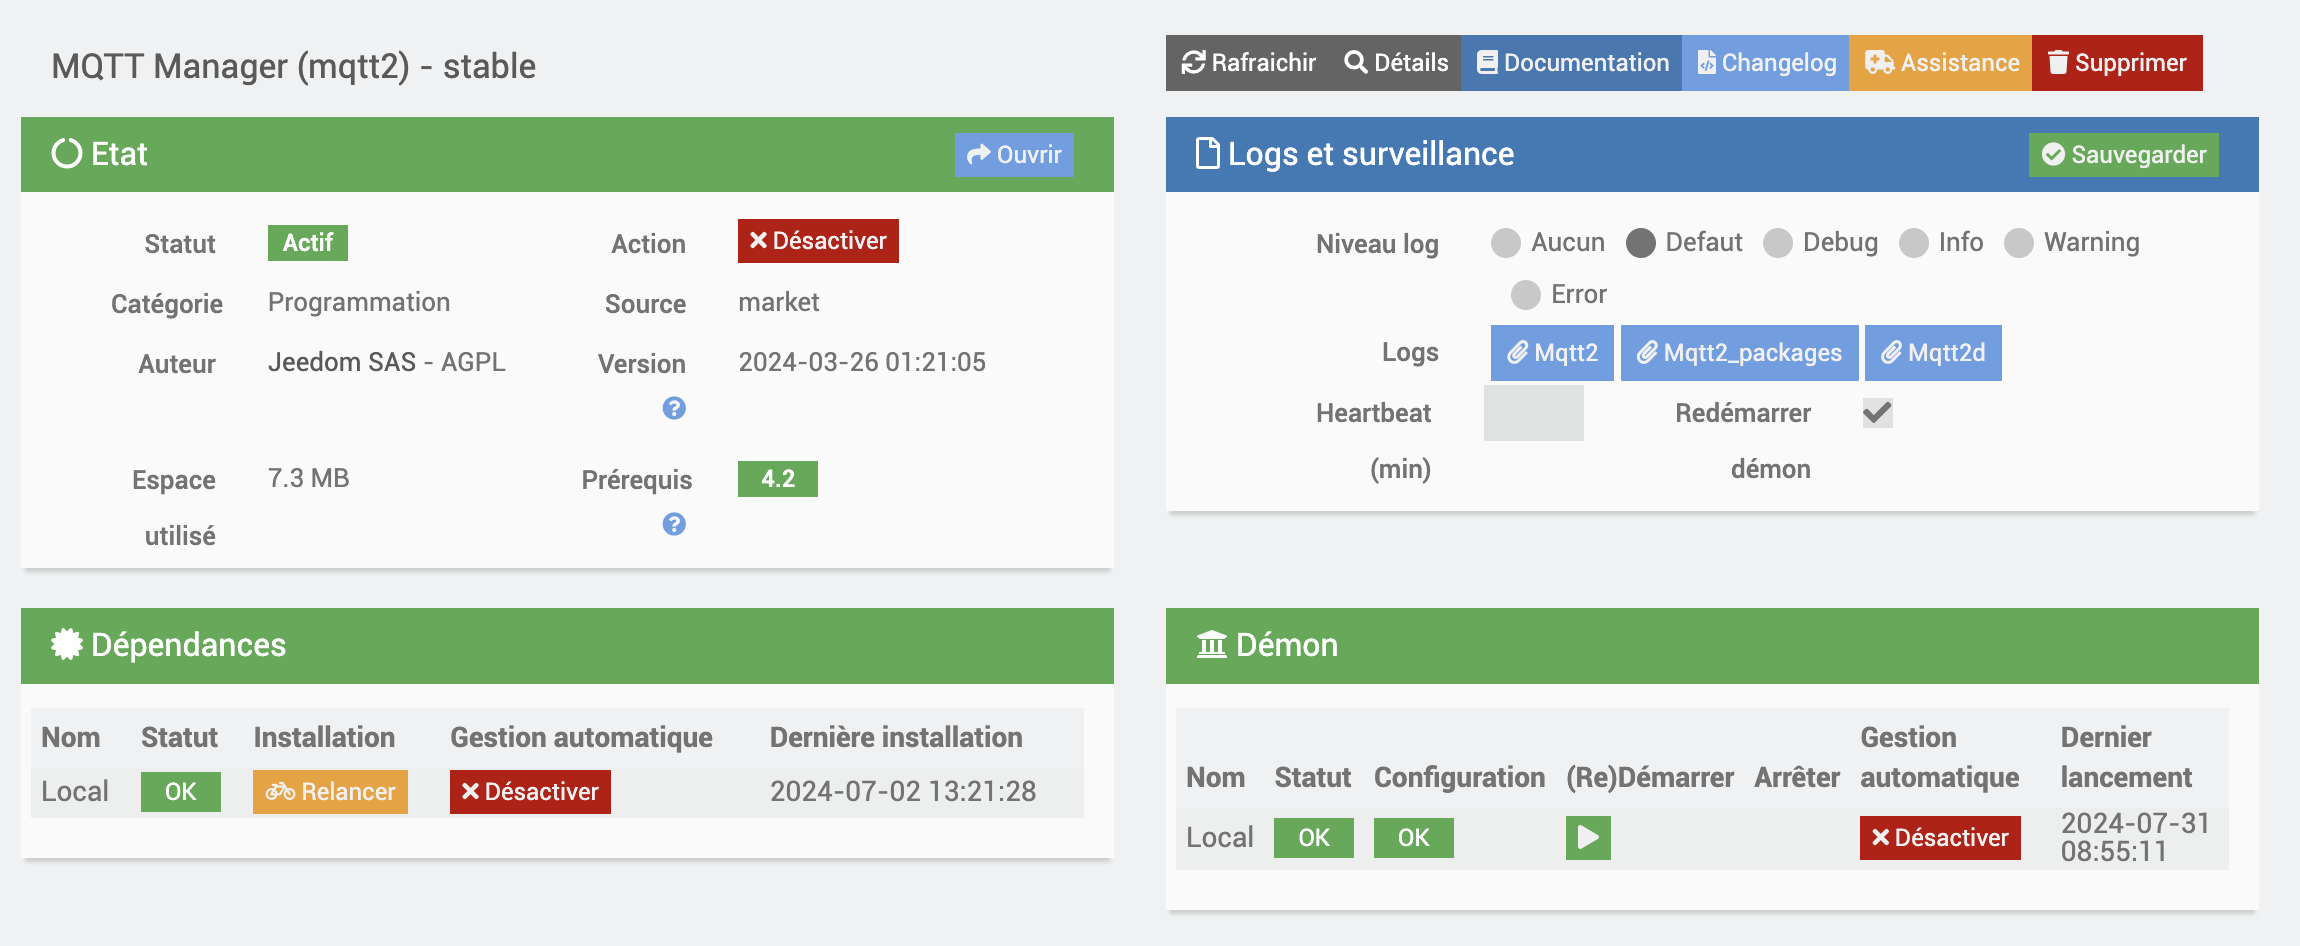Click Ouvrir in the Etat panel
The image size is (2300, 946).
1014,155
